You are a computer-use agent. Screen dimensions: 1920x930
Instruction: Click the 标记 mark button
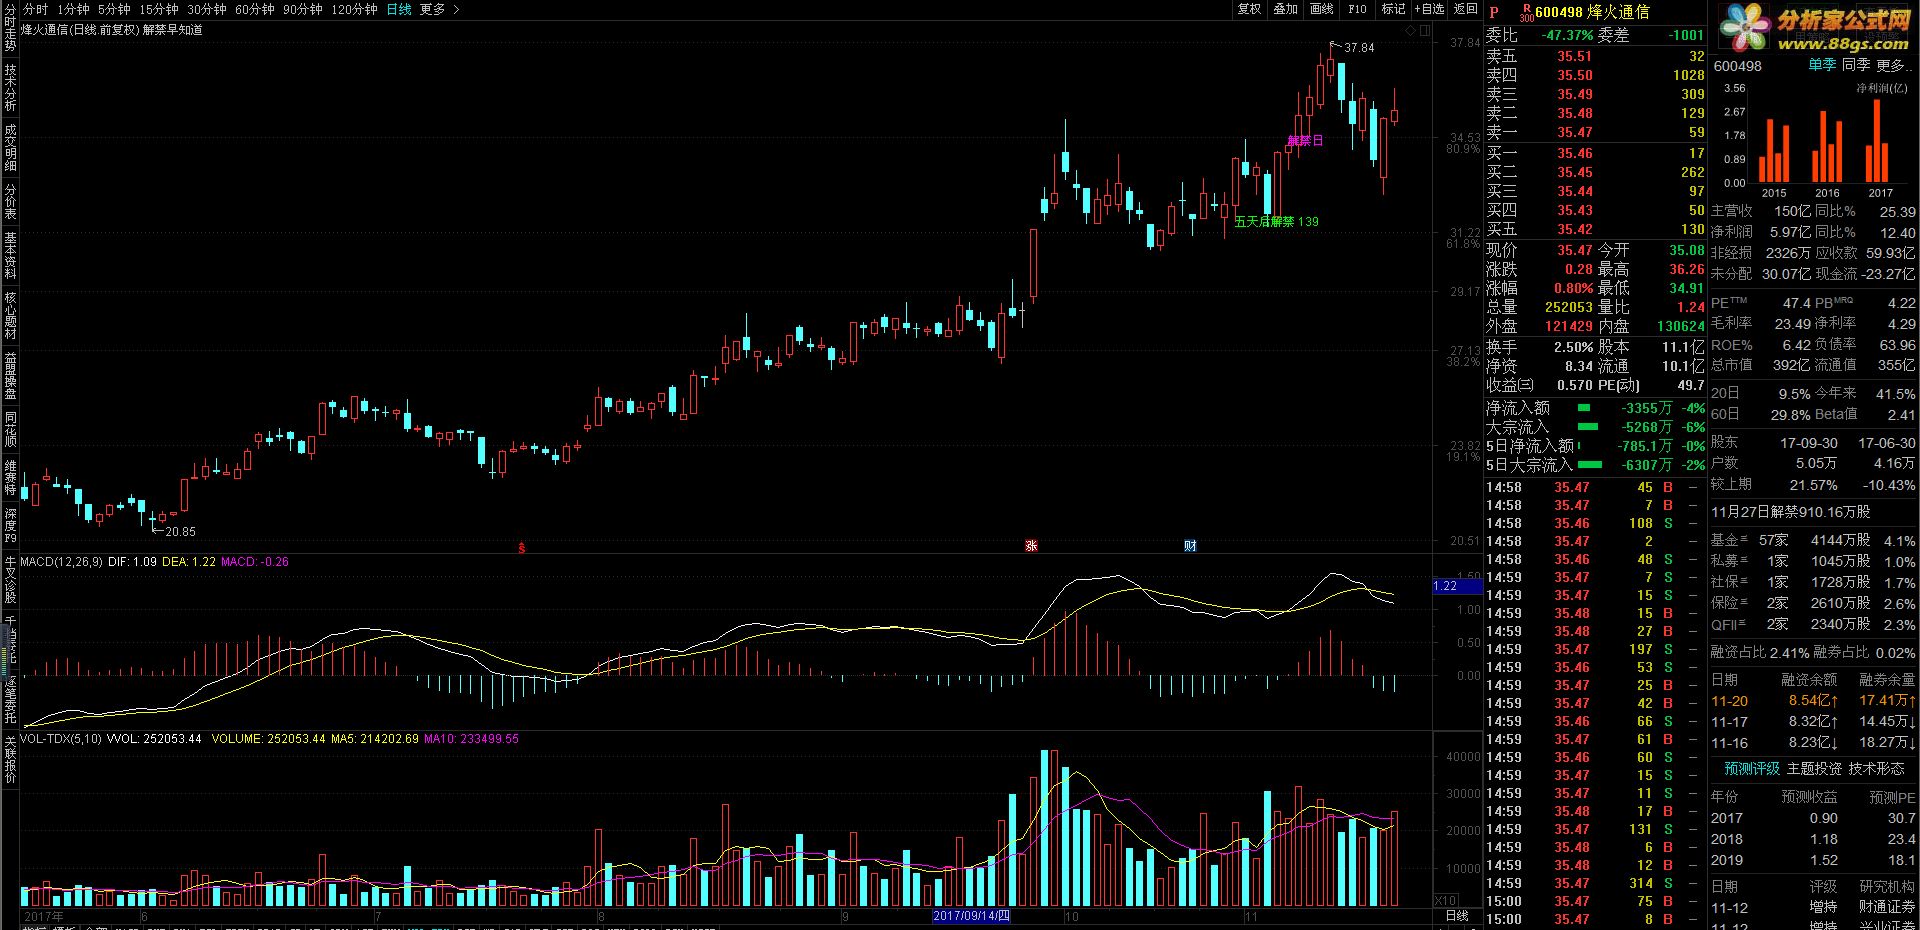[1393, 9]
